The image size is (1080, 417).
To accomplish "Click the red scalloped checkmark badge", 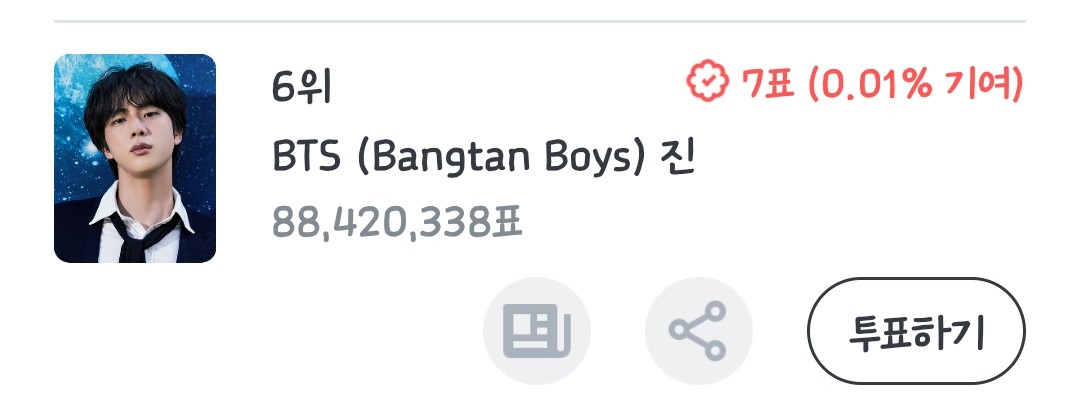I will tap(707, 81).
